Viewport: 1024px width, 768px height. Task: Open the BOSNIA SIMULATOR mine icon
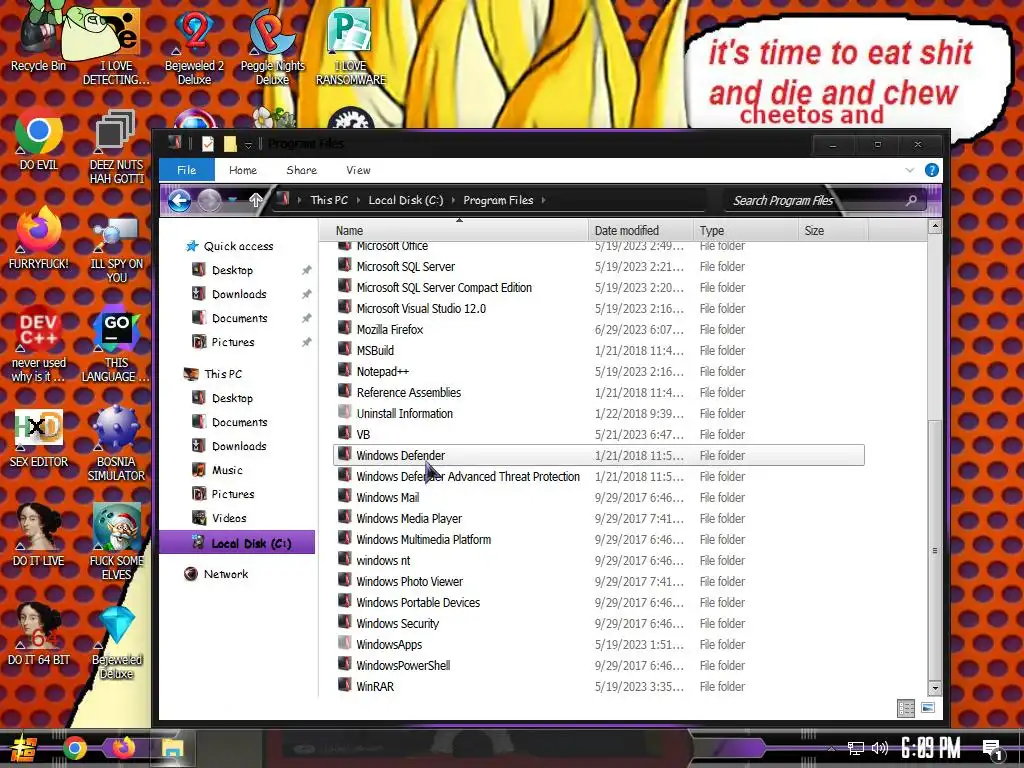(x=116, y=444)
